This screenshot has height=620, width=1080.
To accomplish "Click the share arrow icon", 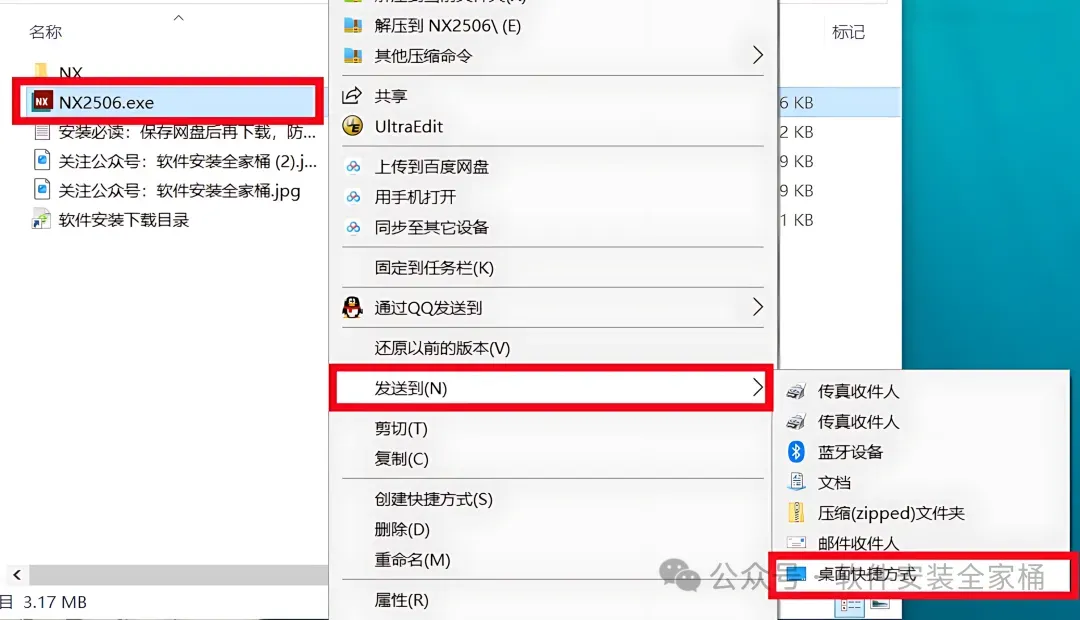I will tap(353, 96).
